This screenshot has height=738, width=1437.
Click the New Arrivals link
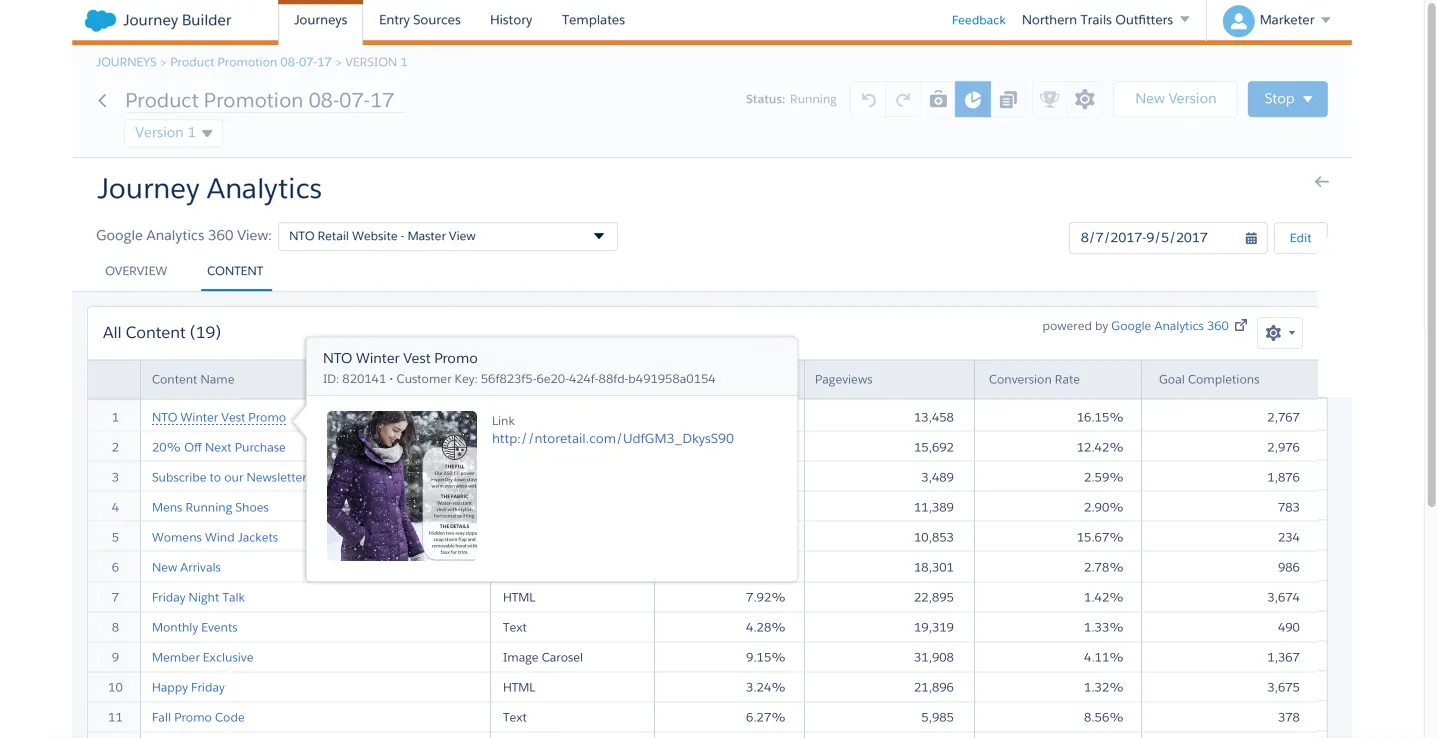click(186, 567)
